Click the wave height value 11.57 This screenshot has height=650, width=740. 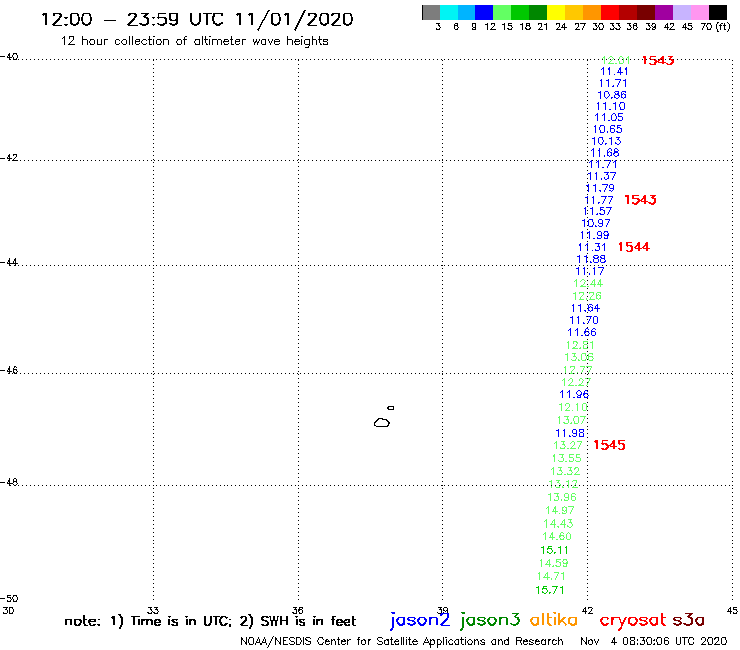click(597, 211)
